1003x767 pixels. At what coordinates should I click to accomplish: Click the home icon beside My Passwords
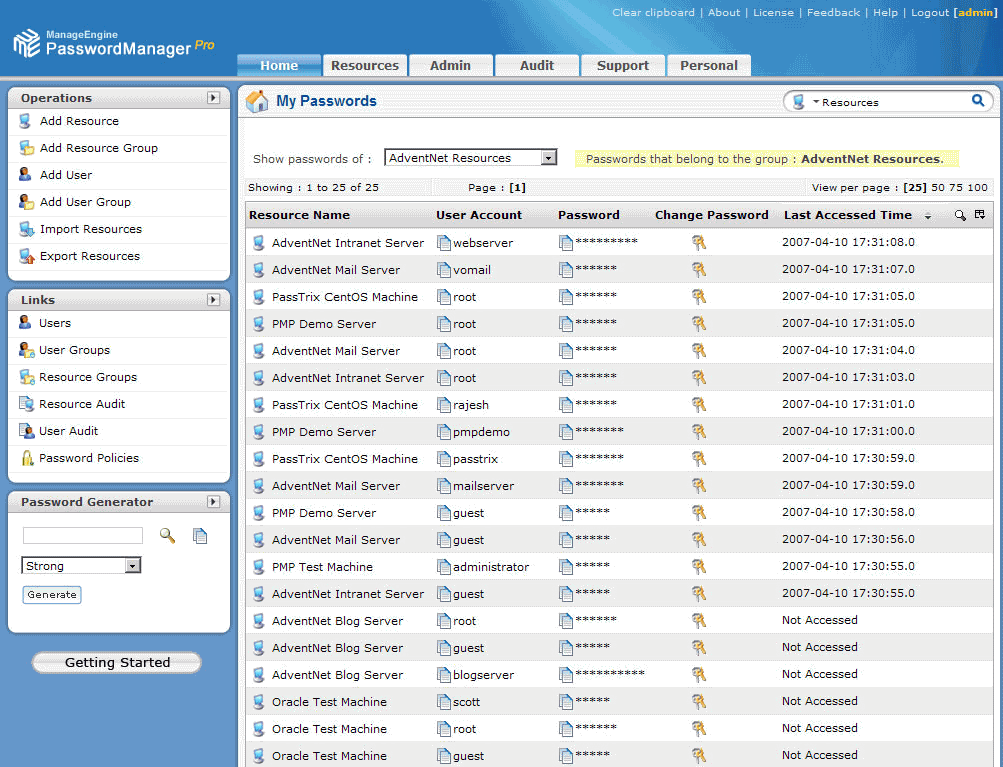[257, 101]
